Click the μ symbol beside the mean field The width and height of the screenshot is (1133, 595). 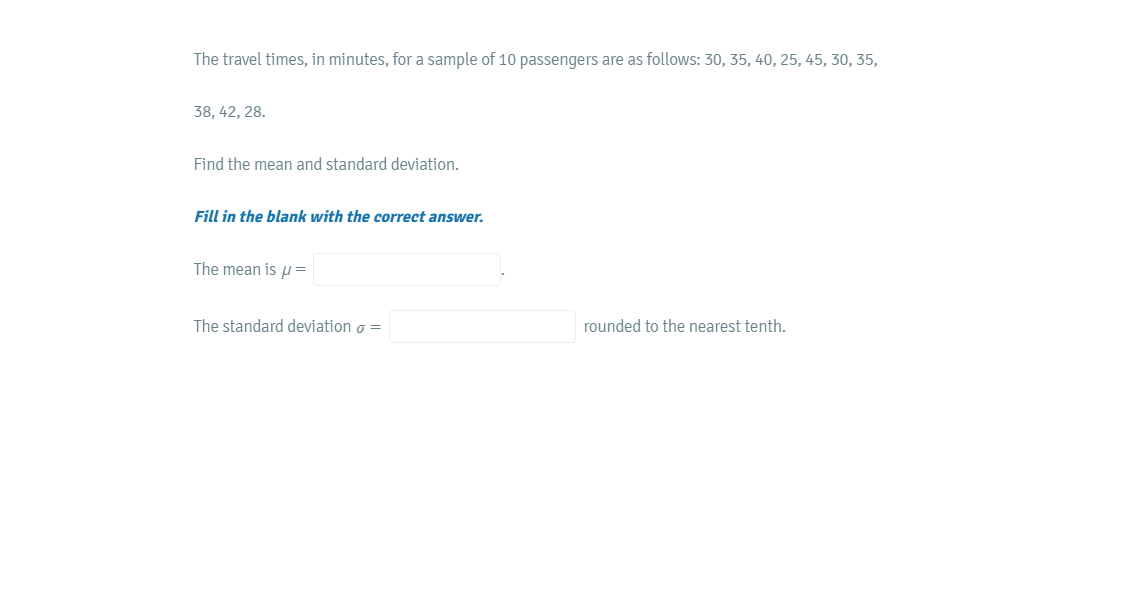[286, 270]
